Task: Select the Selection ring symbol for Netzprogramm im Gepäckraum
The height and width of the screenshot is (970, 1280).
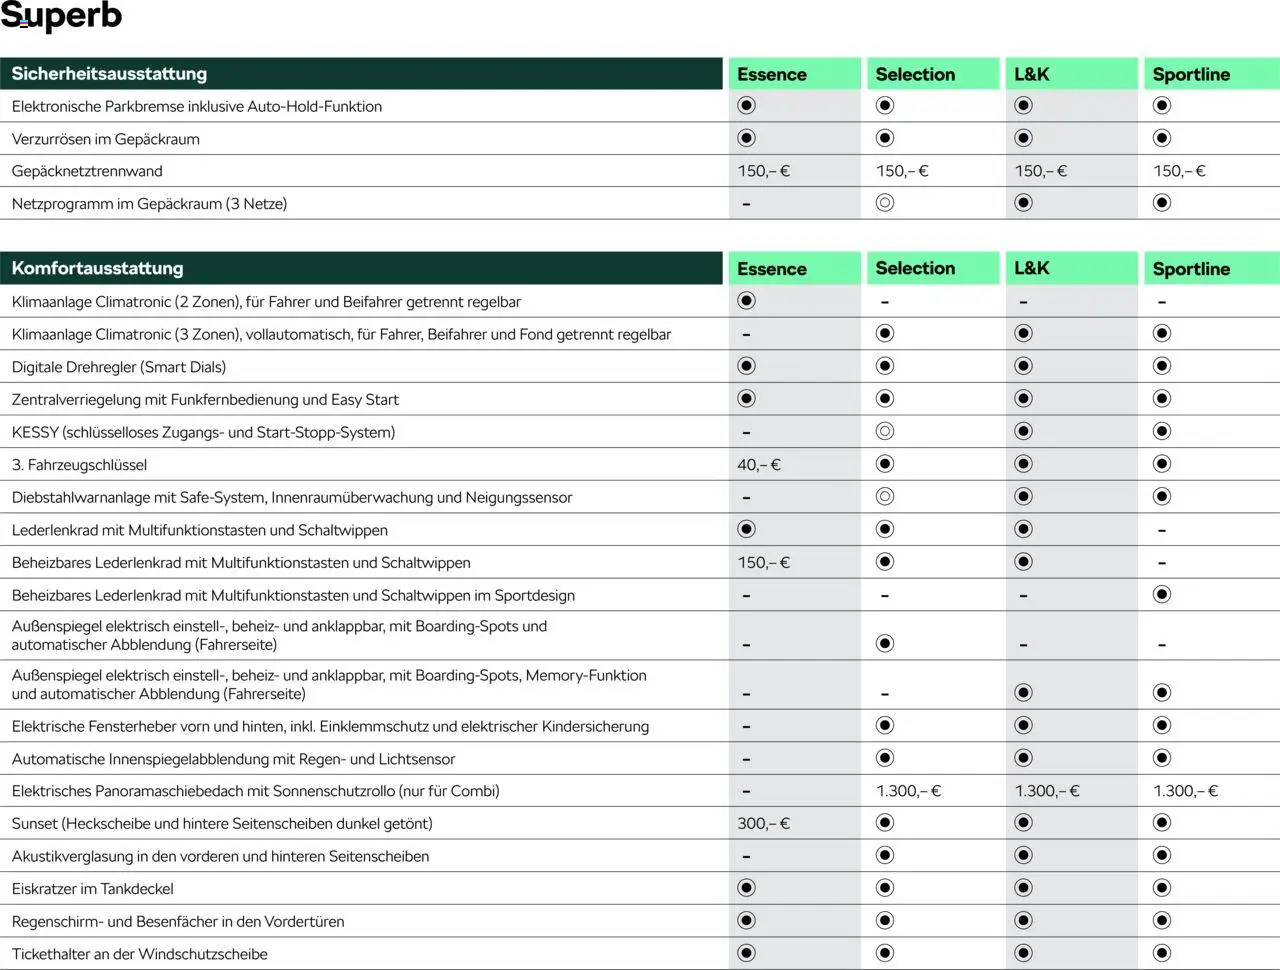Action: (885, 203)
